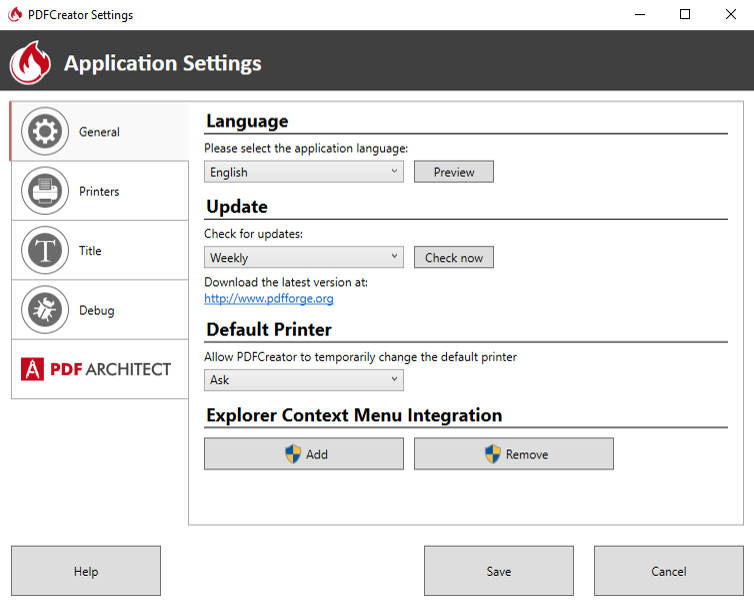This screenshot has width=754, height=605.
Task: Save the application settings
Action: point(499,571)
